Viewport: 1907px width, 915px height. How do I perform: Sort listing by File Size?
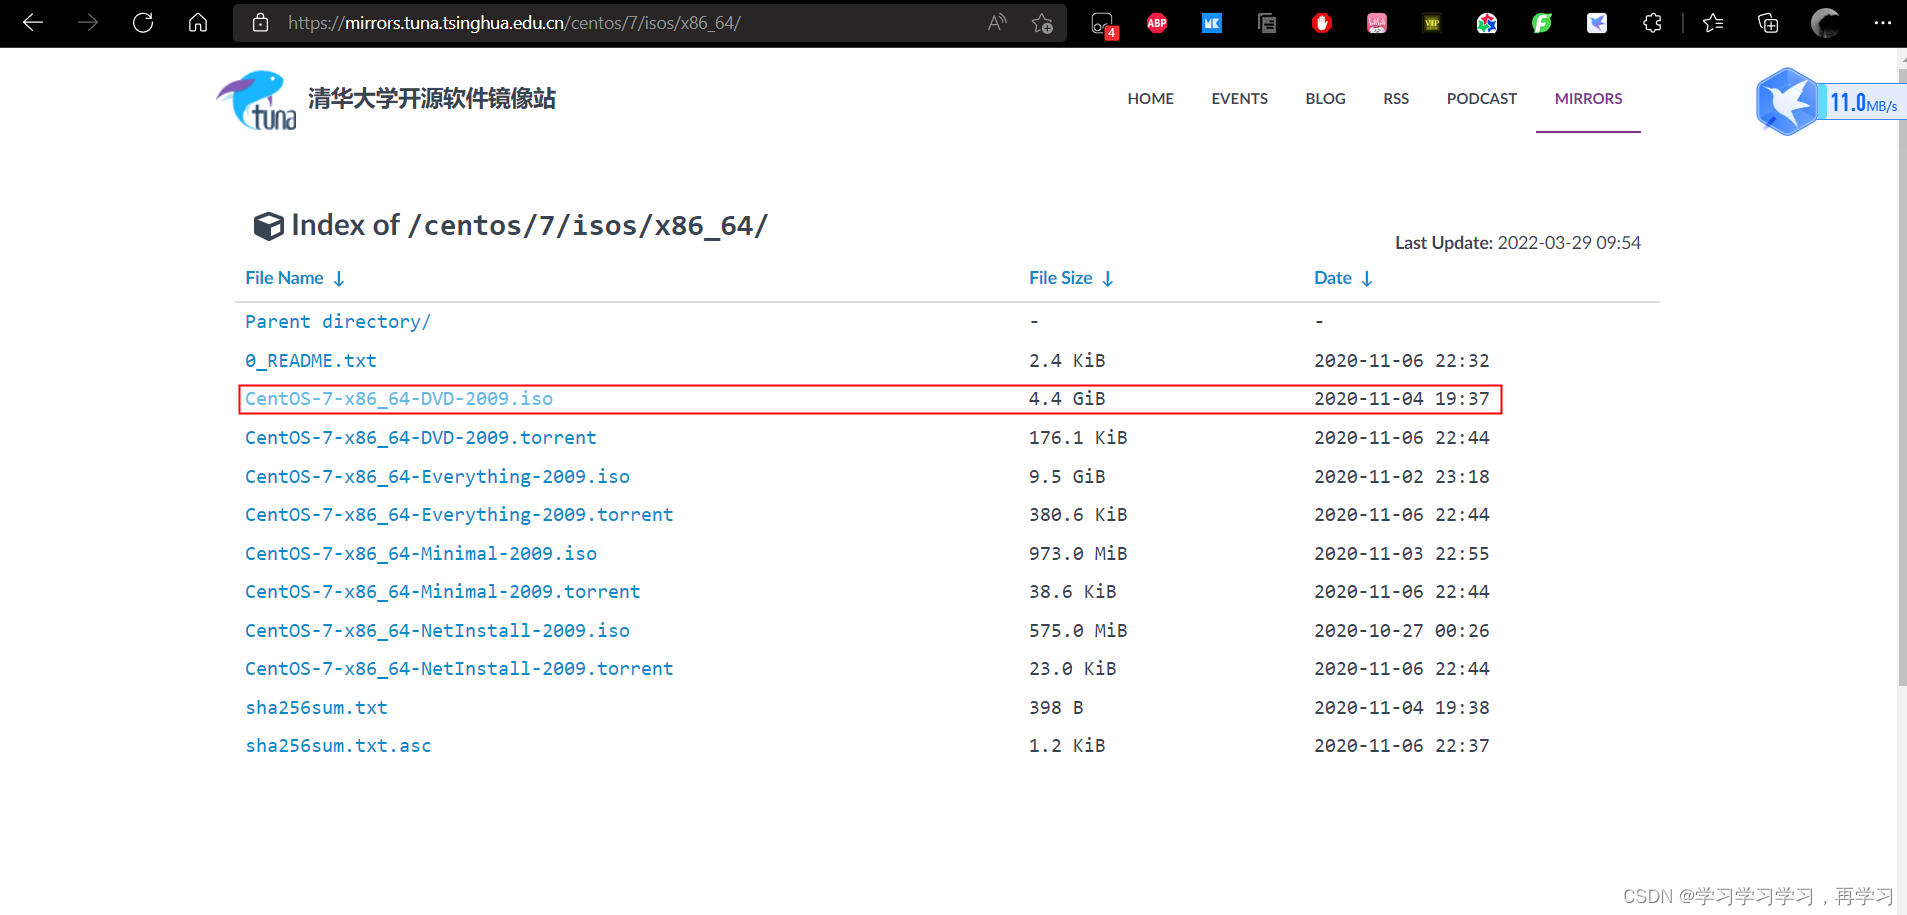pos(1071,278)
